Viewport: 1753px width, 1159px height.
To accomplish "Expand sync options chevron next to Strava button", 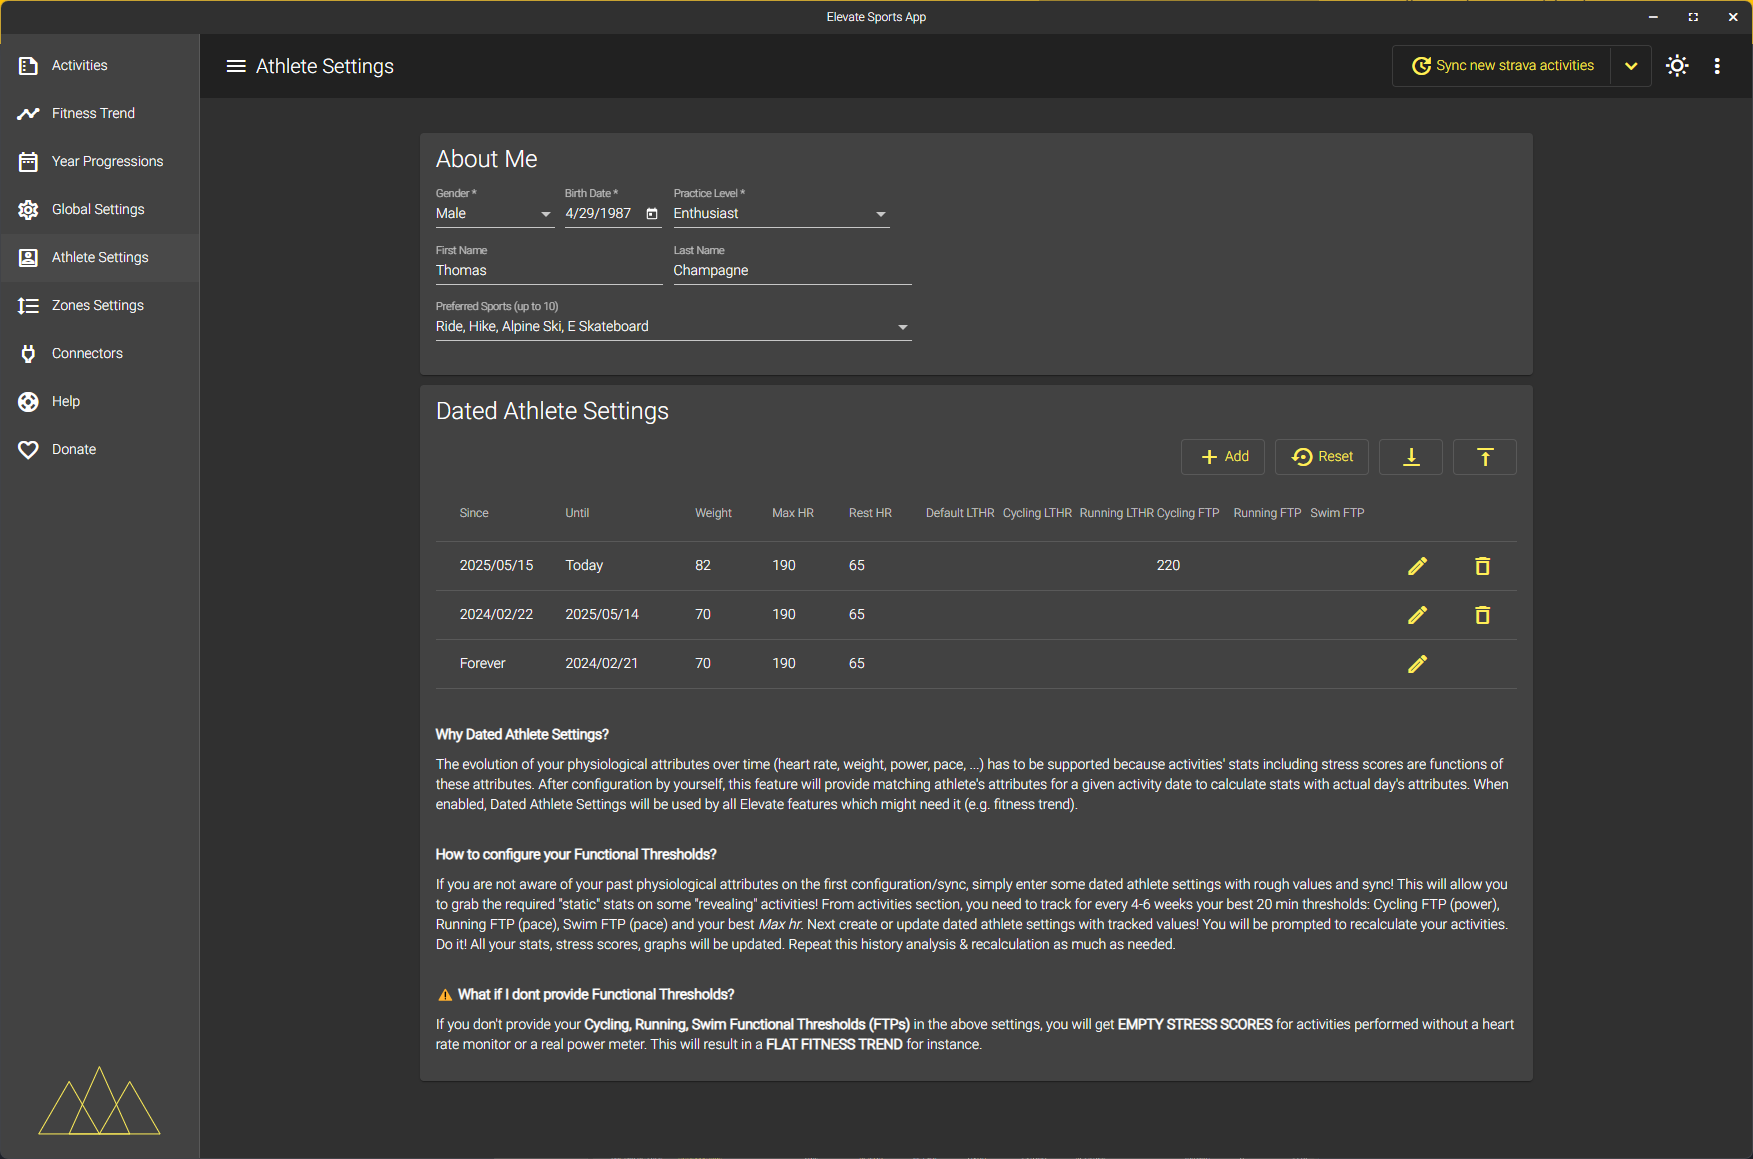I will pyautogui.click(x=1631, y=65).
